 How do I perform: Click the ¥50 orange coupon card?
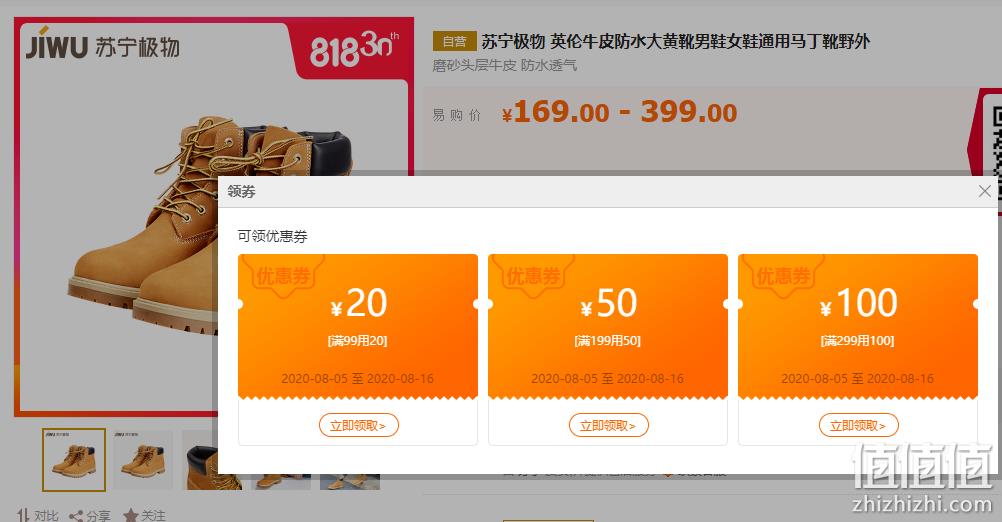[608, 326]
